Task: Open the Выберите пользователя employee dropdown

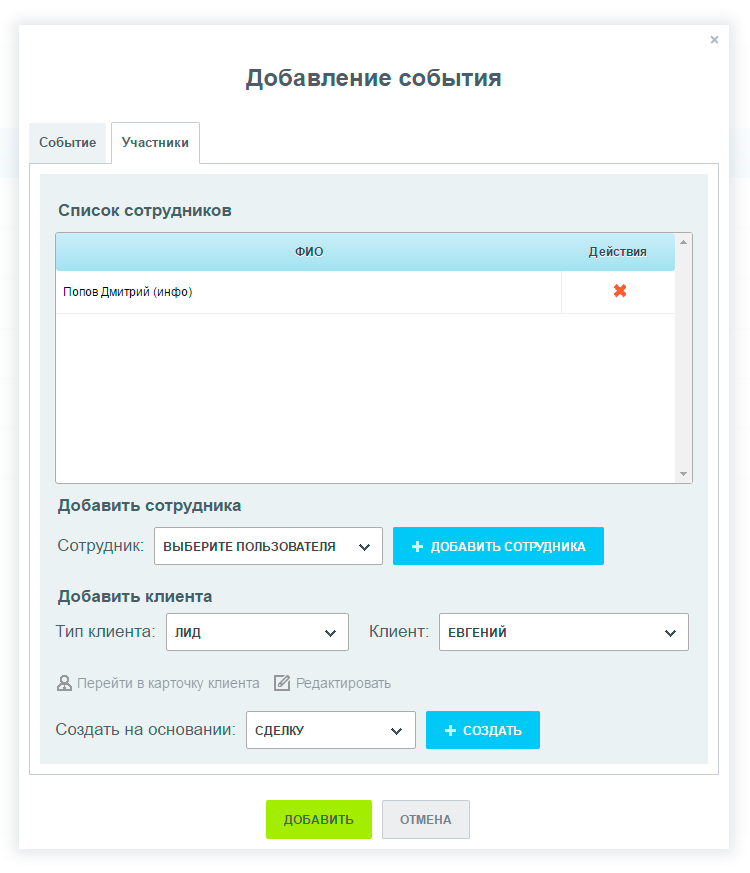Action: pyautogui.click(x=268, y=546)
